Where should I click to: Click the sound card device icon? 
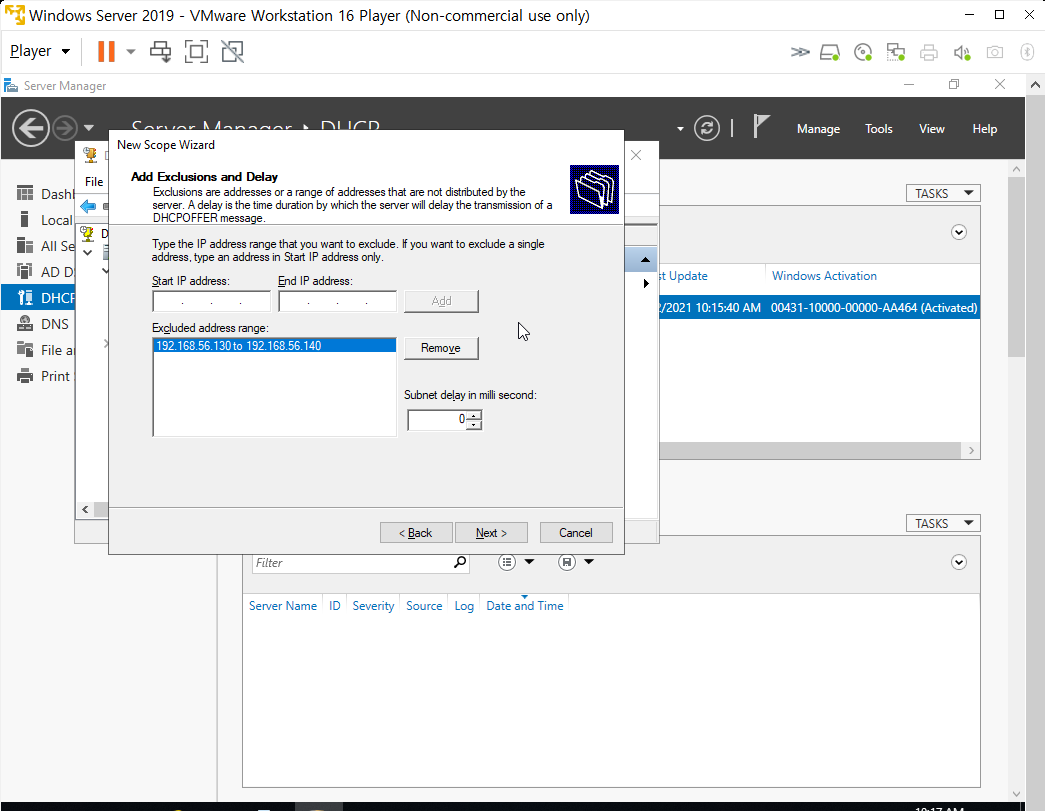click(x=962, y=52)
